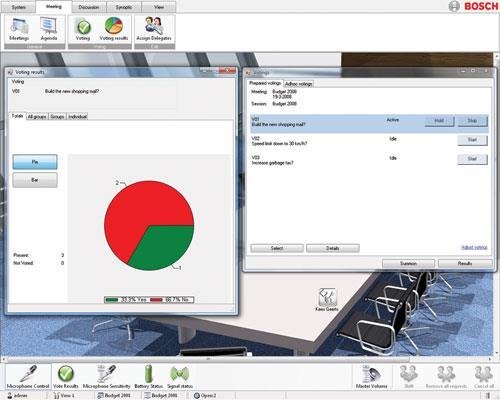Click the Select button in Votings window
The image size is (500, 400).
(277, 248)
